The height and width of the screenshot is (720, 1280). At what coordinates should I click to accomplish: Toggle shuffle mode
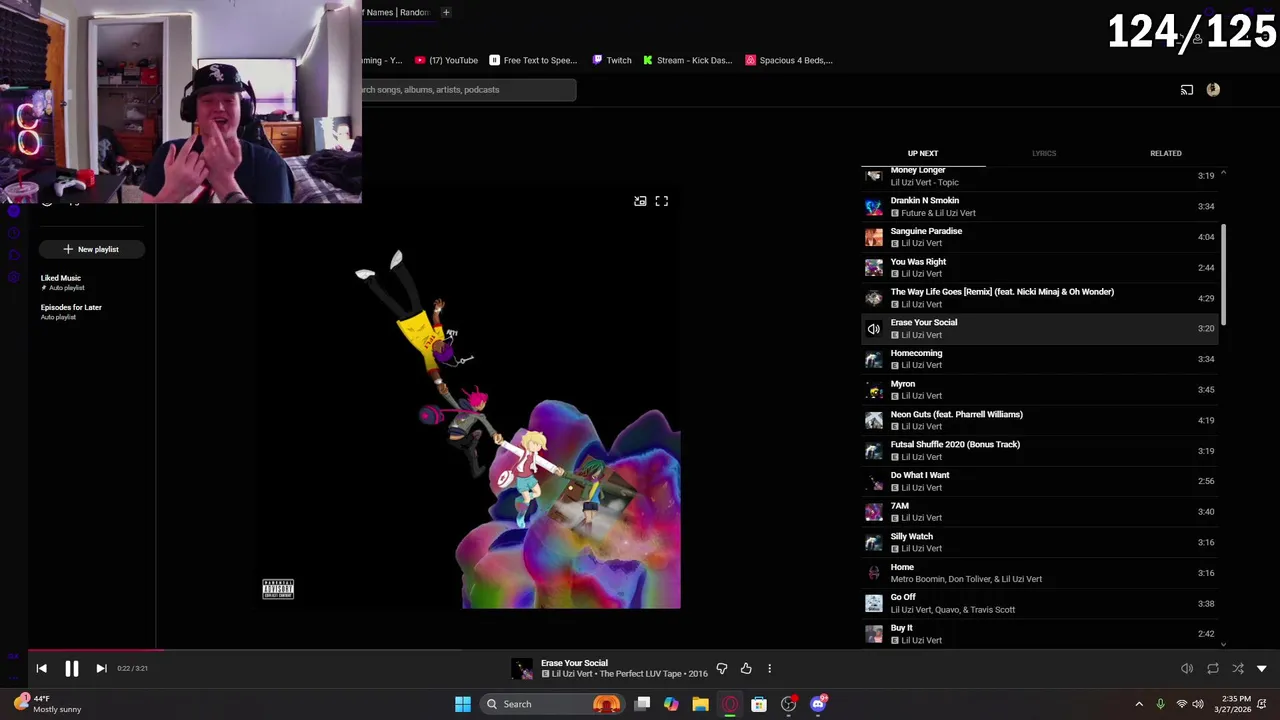(1238, 668)
